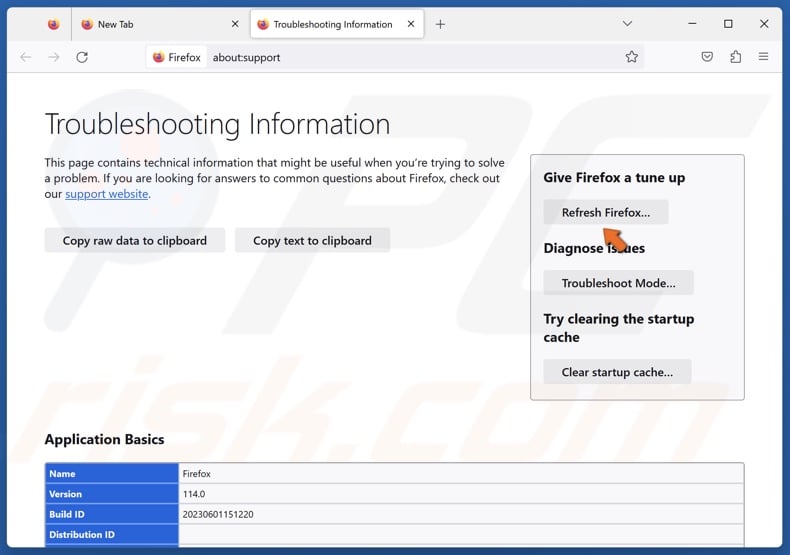The width and height of the screenshot is (790, 555).
Task: Select the Name row header cell
Action: click(x=112, y=473)
